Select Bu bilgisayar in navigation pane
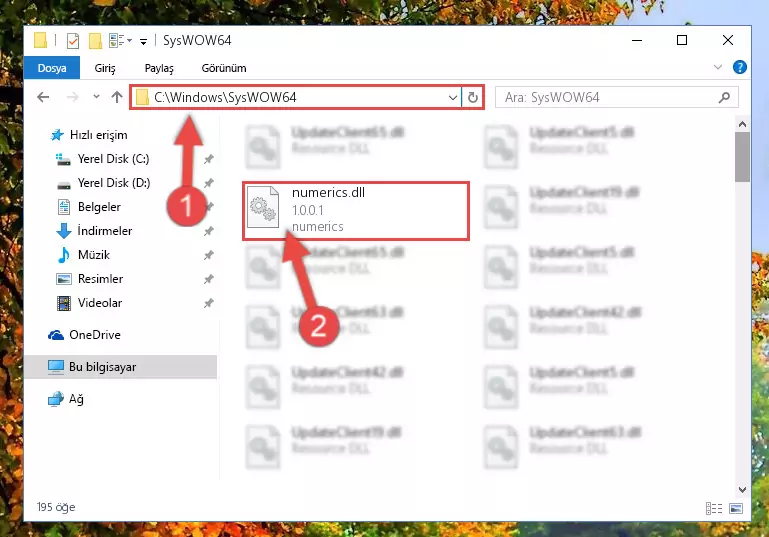 [x=120, y=367]
